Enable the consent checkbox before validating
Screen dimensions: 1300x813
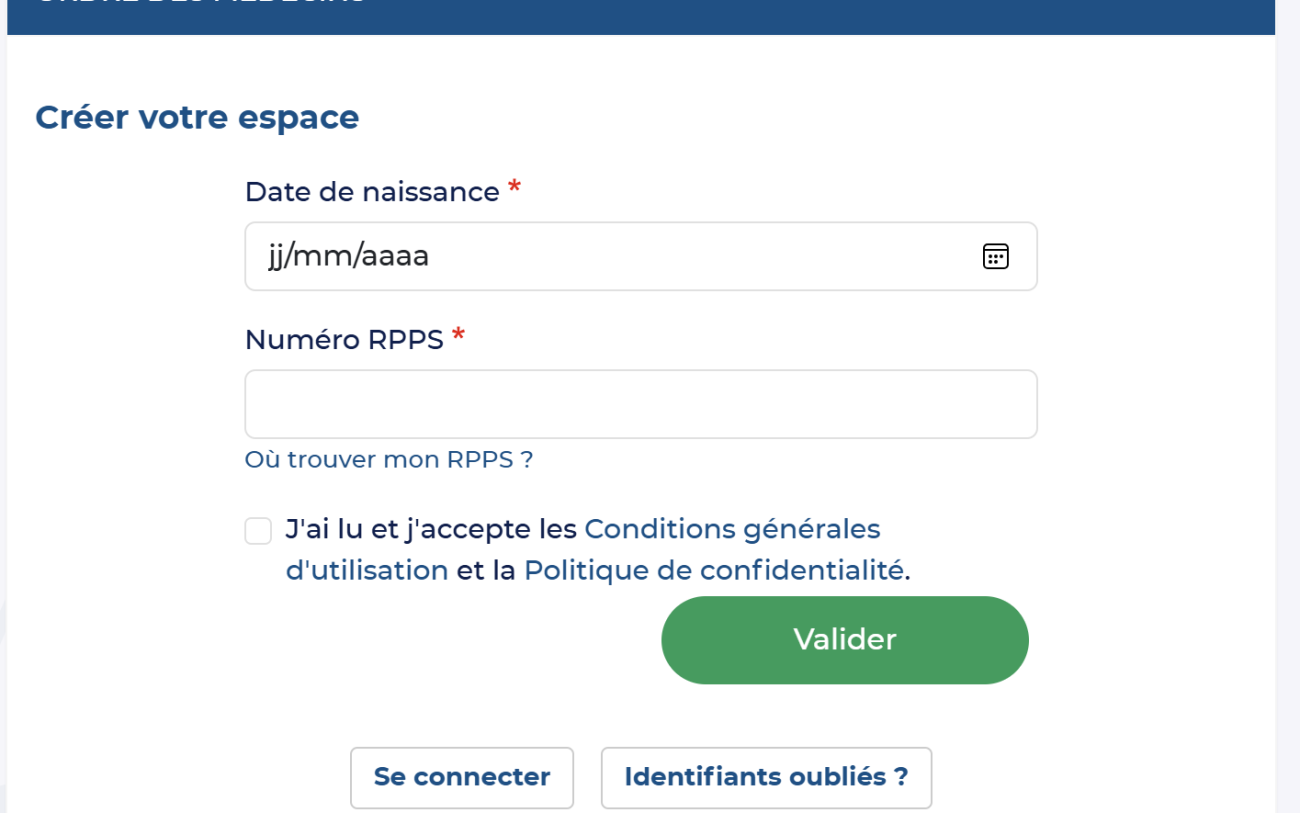point(258,530)
